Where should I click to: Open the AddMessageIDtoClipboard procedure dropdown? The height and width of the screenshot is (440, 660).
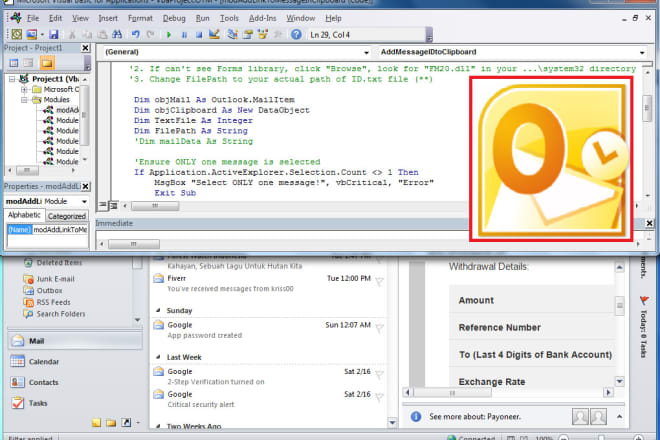coord(642,52)
